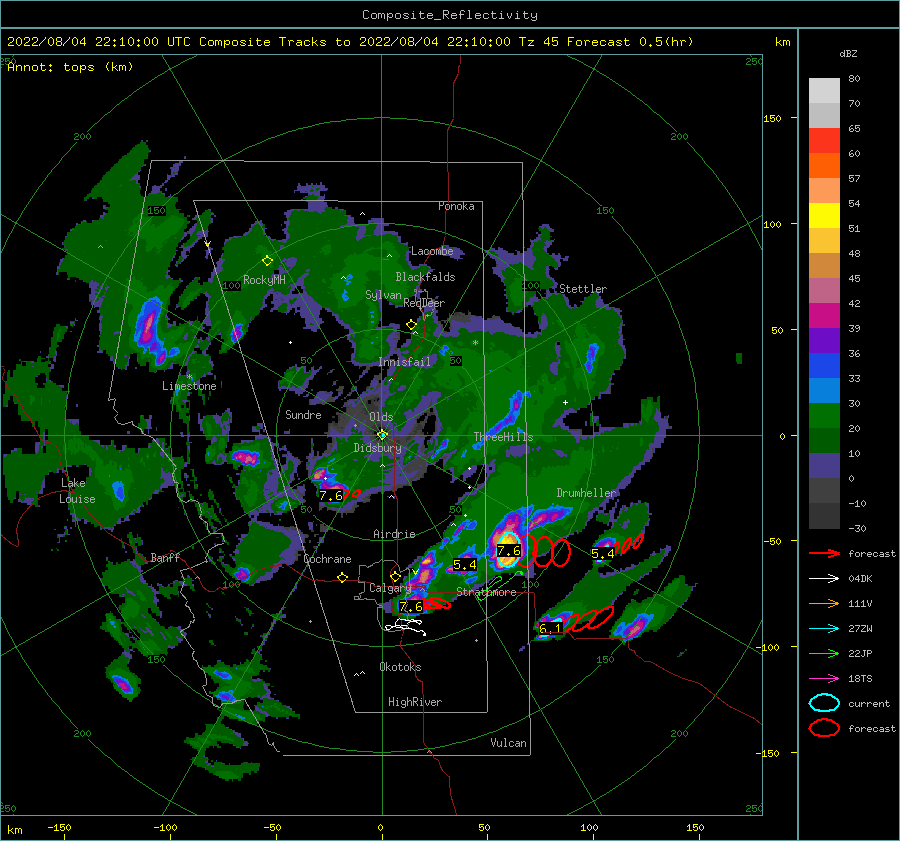Click the magenta swatch between 42 and 39 dBZ
Screen dimensions: 900x841
(824, 316)
